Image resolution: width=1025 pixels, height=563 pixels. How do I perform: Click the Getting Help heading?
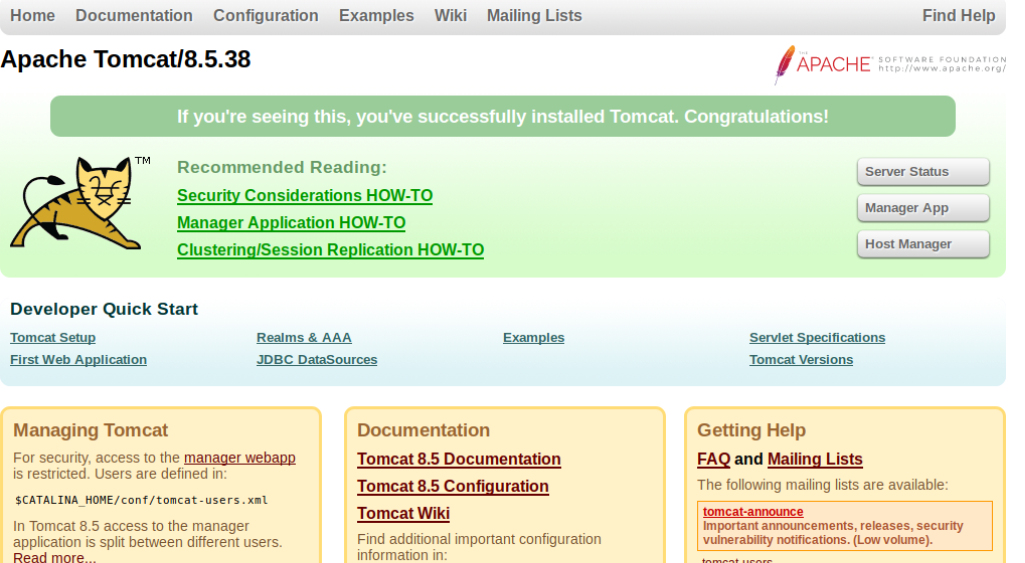(751, 430)
